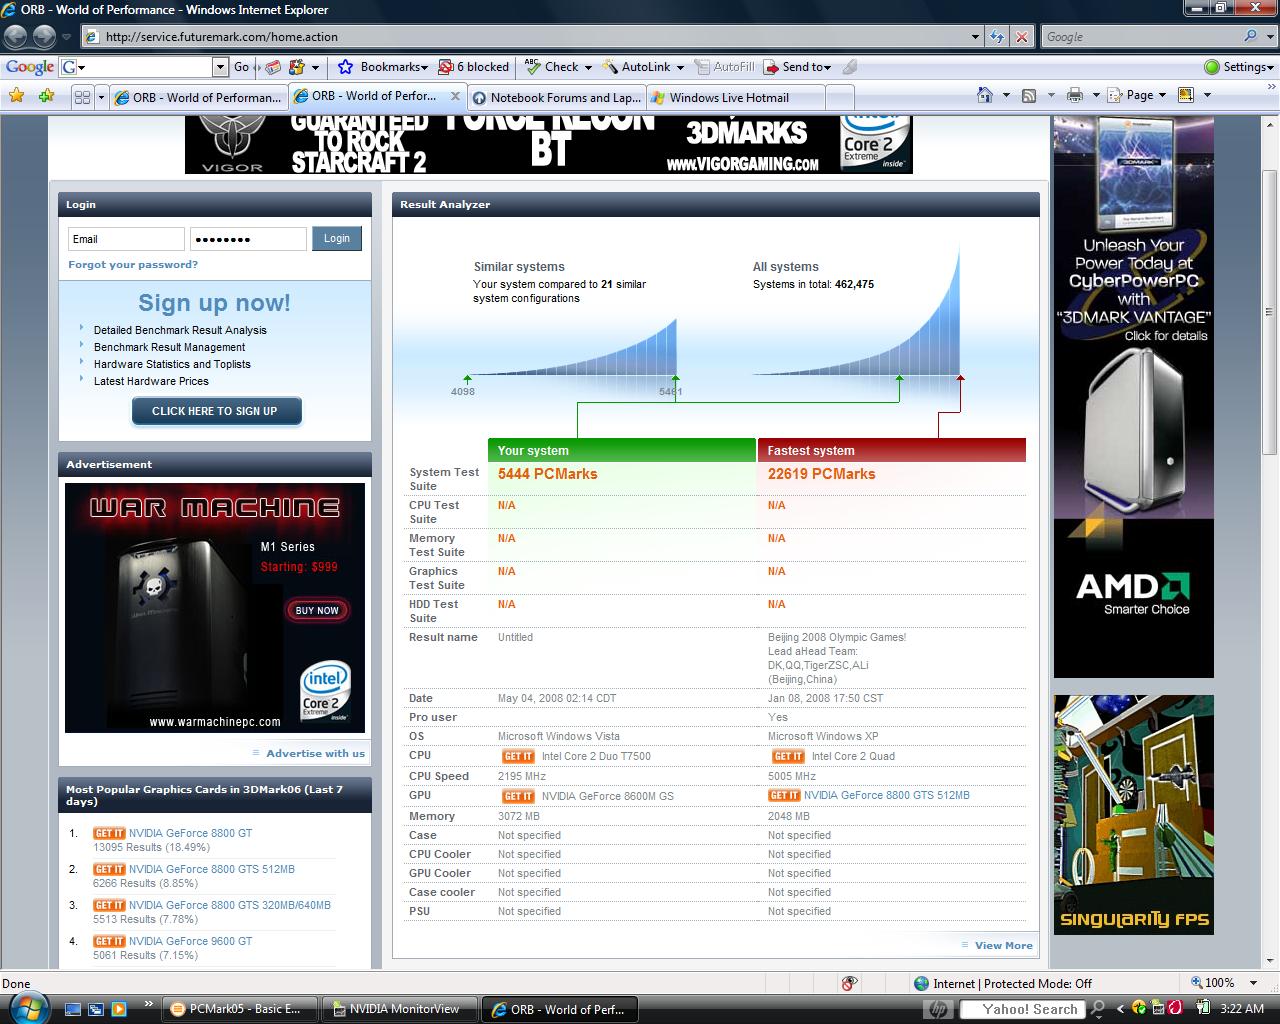The width and height of the screenshot is (1280, 1024).
Task: Refresh the page using the refresh icon
Action: 997,37
